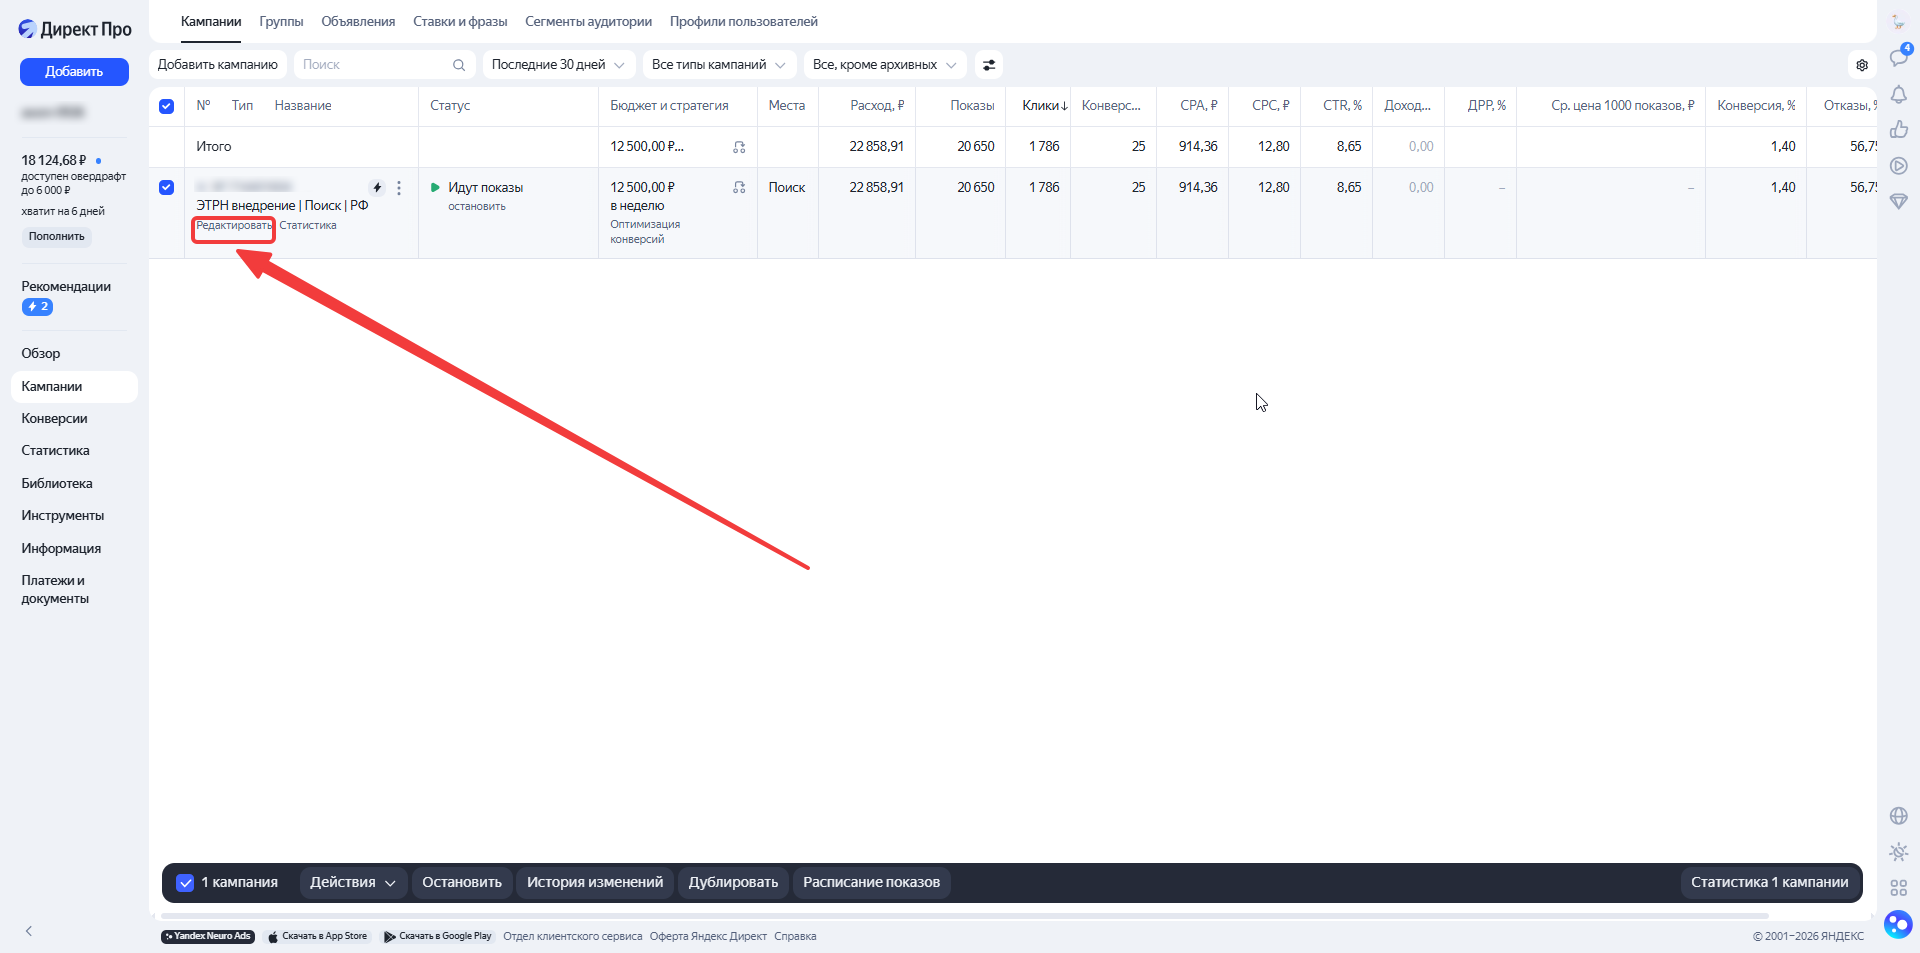Image resolution: width=1920 pixels, height=953 pixels.
Task: Open table settings gear icon
Action: pyautogui.click(x=1862, y=65)
